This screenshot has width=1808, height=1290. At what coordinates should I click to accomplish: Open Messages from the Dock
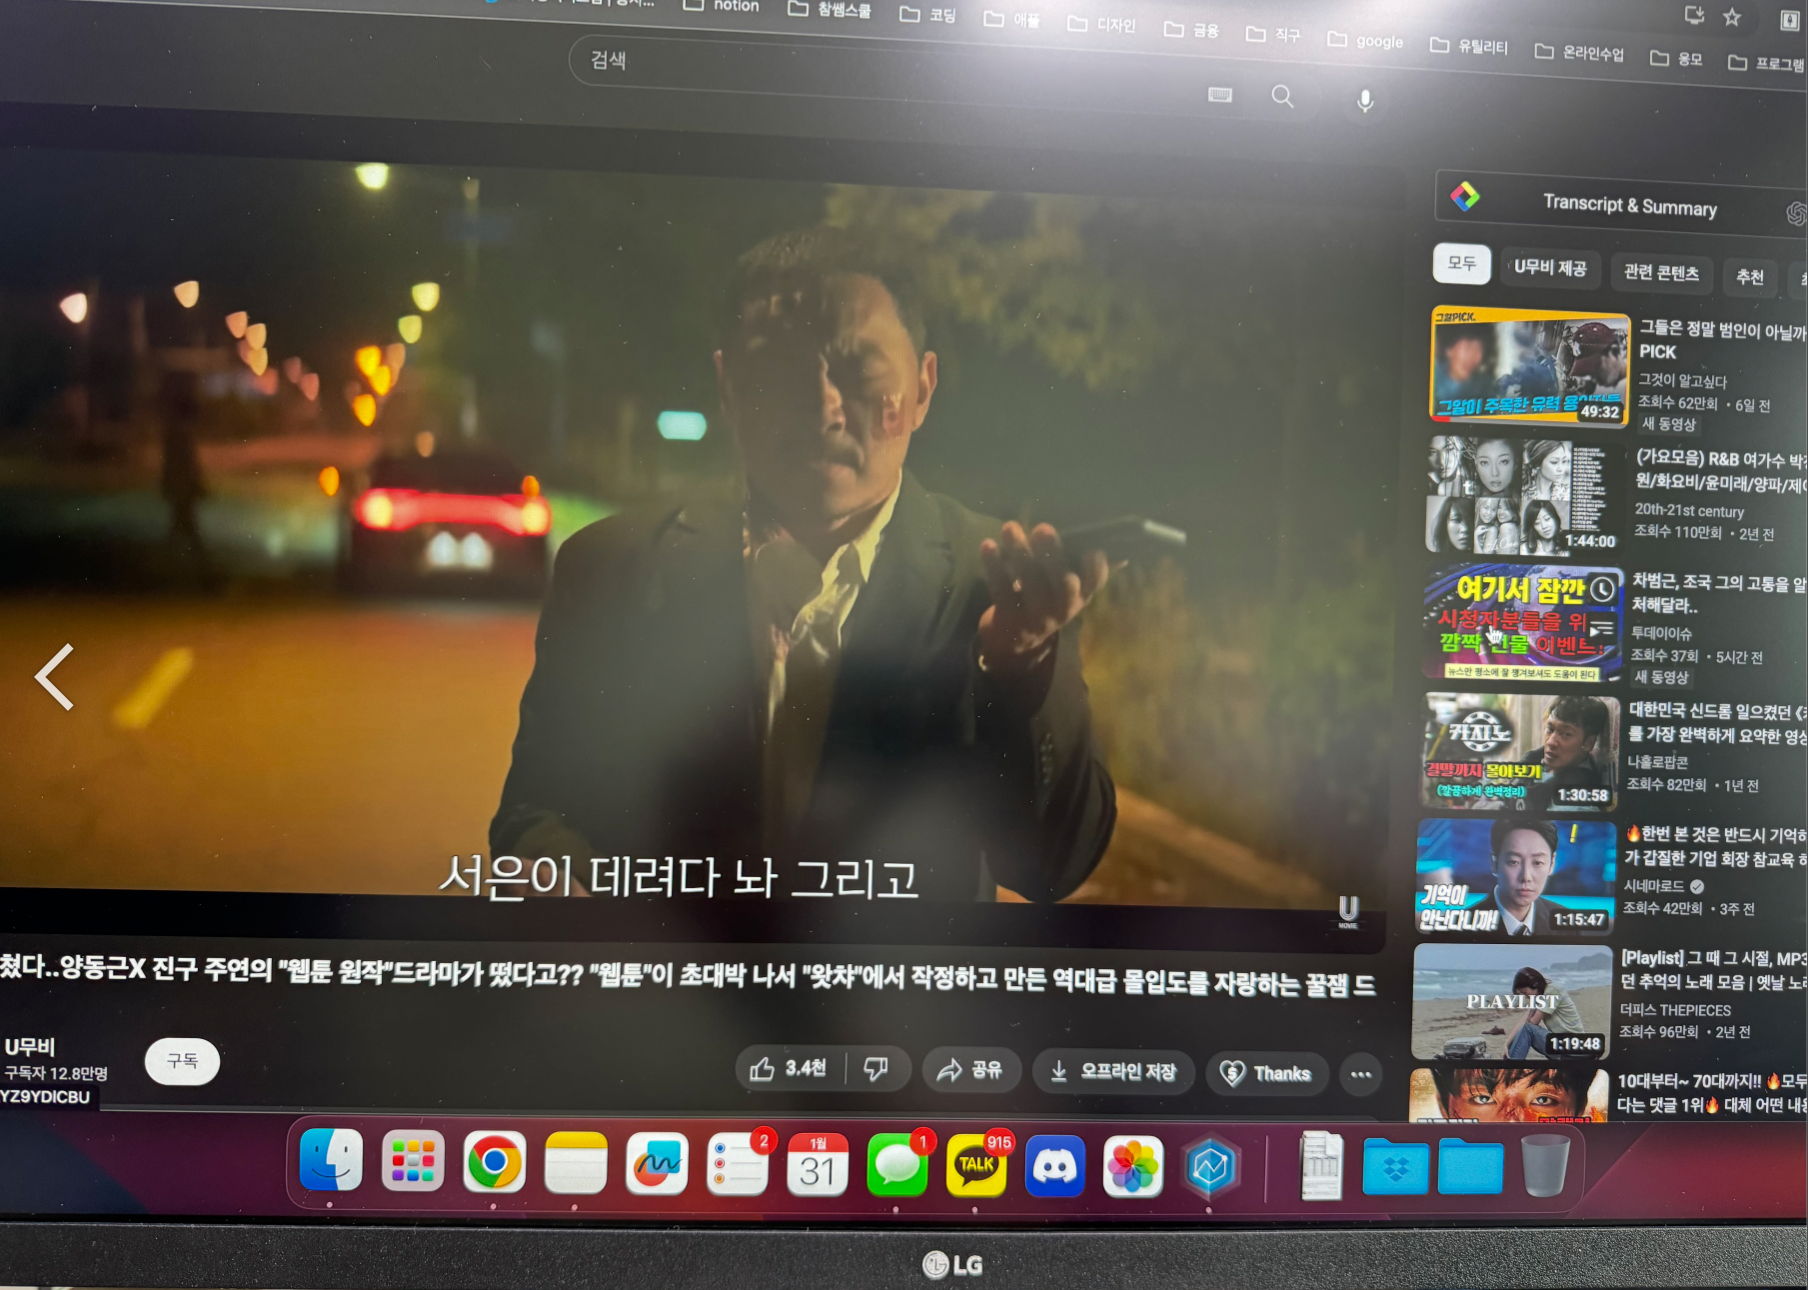[x=897, y=1165]
